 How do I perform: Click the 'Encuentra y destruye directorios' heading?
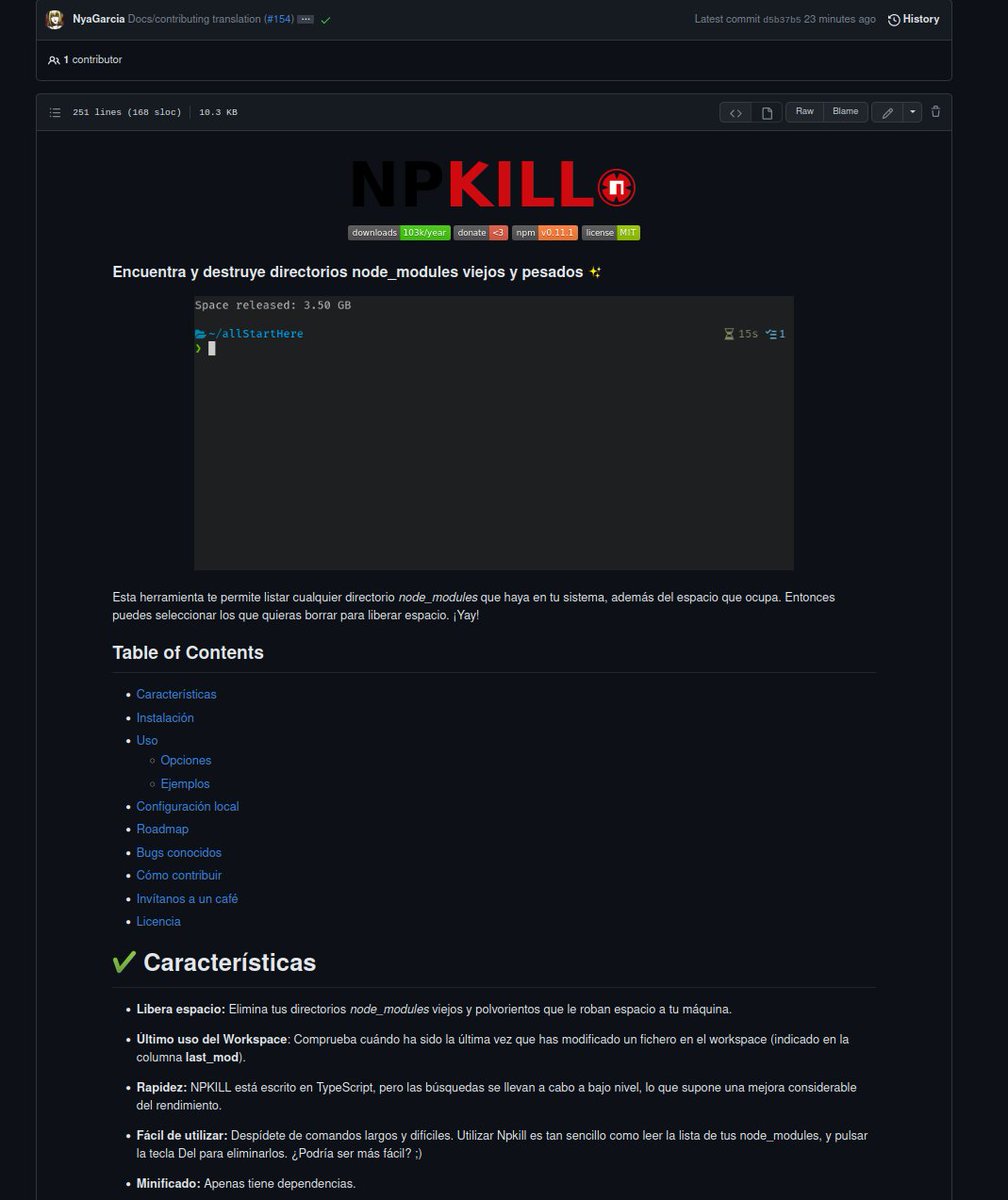point(357,272)
